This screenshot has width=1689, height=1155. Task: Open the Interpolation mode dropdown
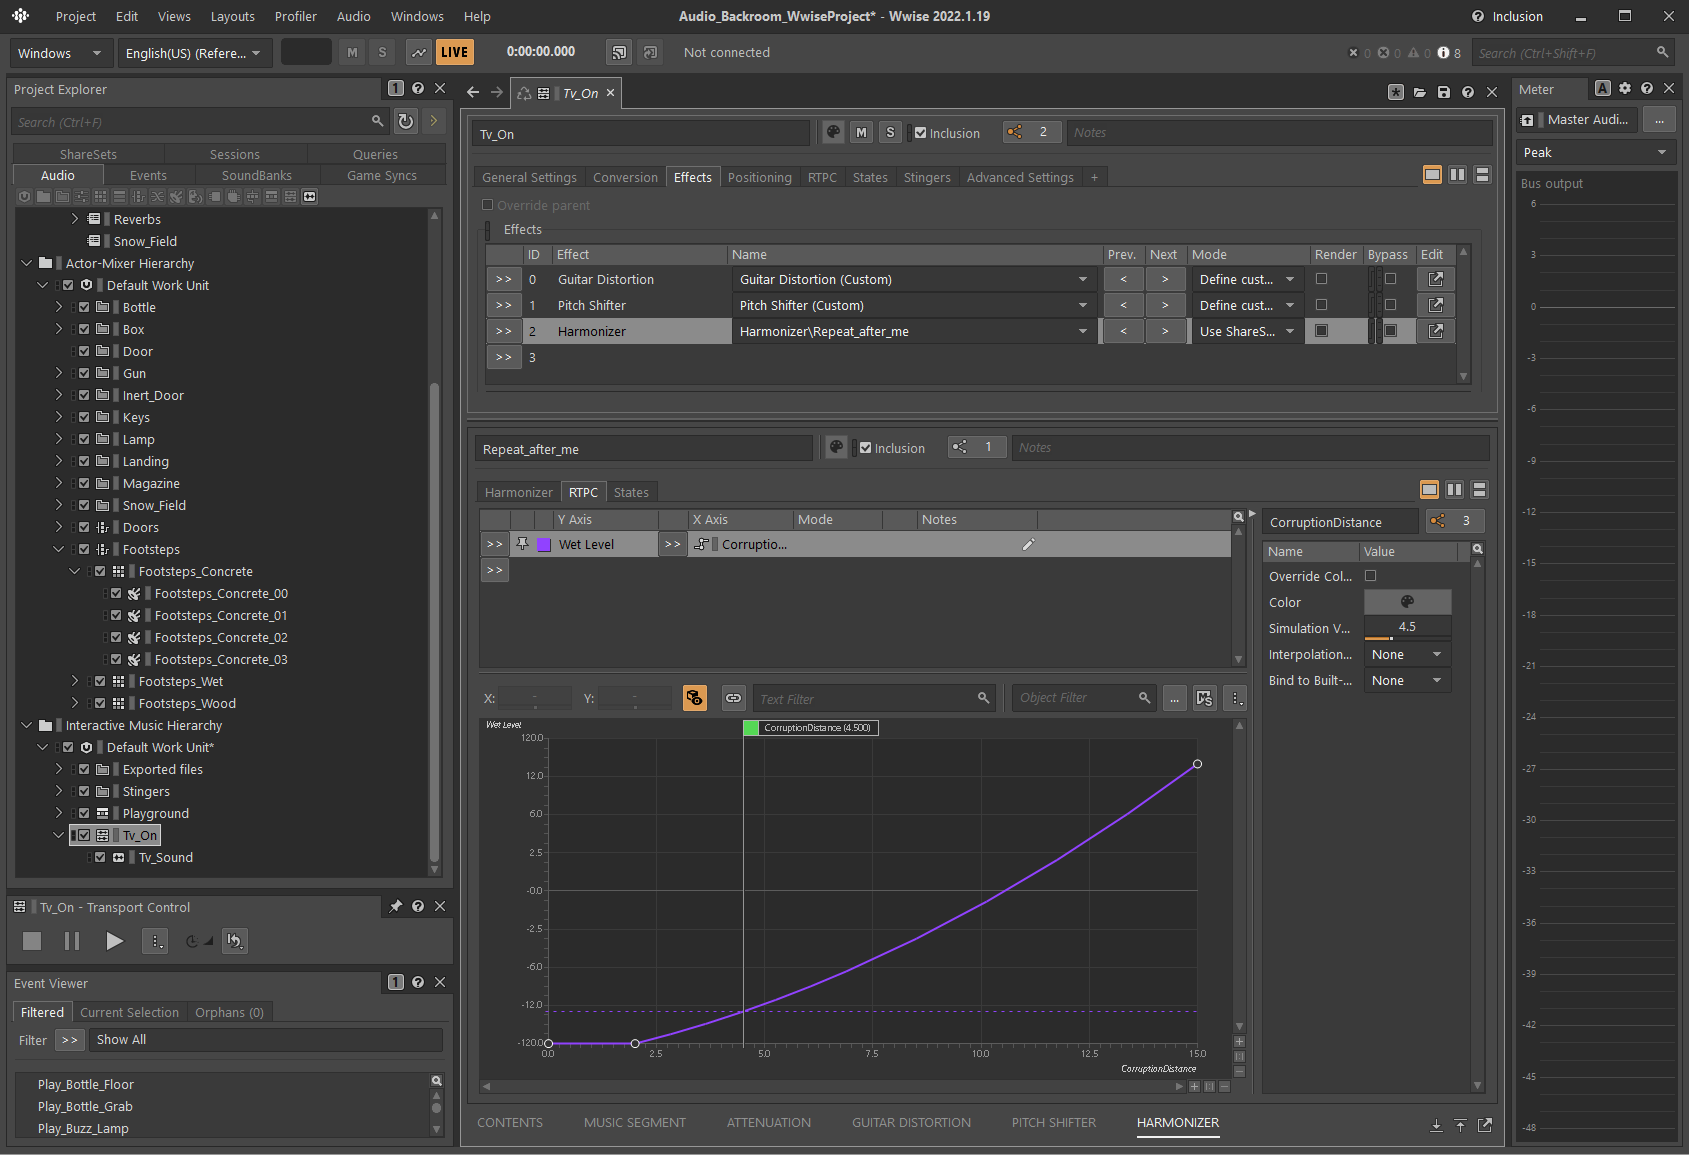coord(1406,655)
